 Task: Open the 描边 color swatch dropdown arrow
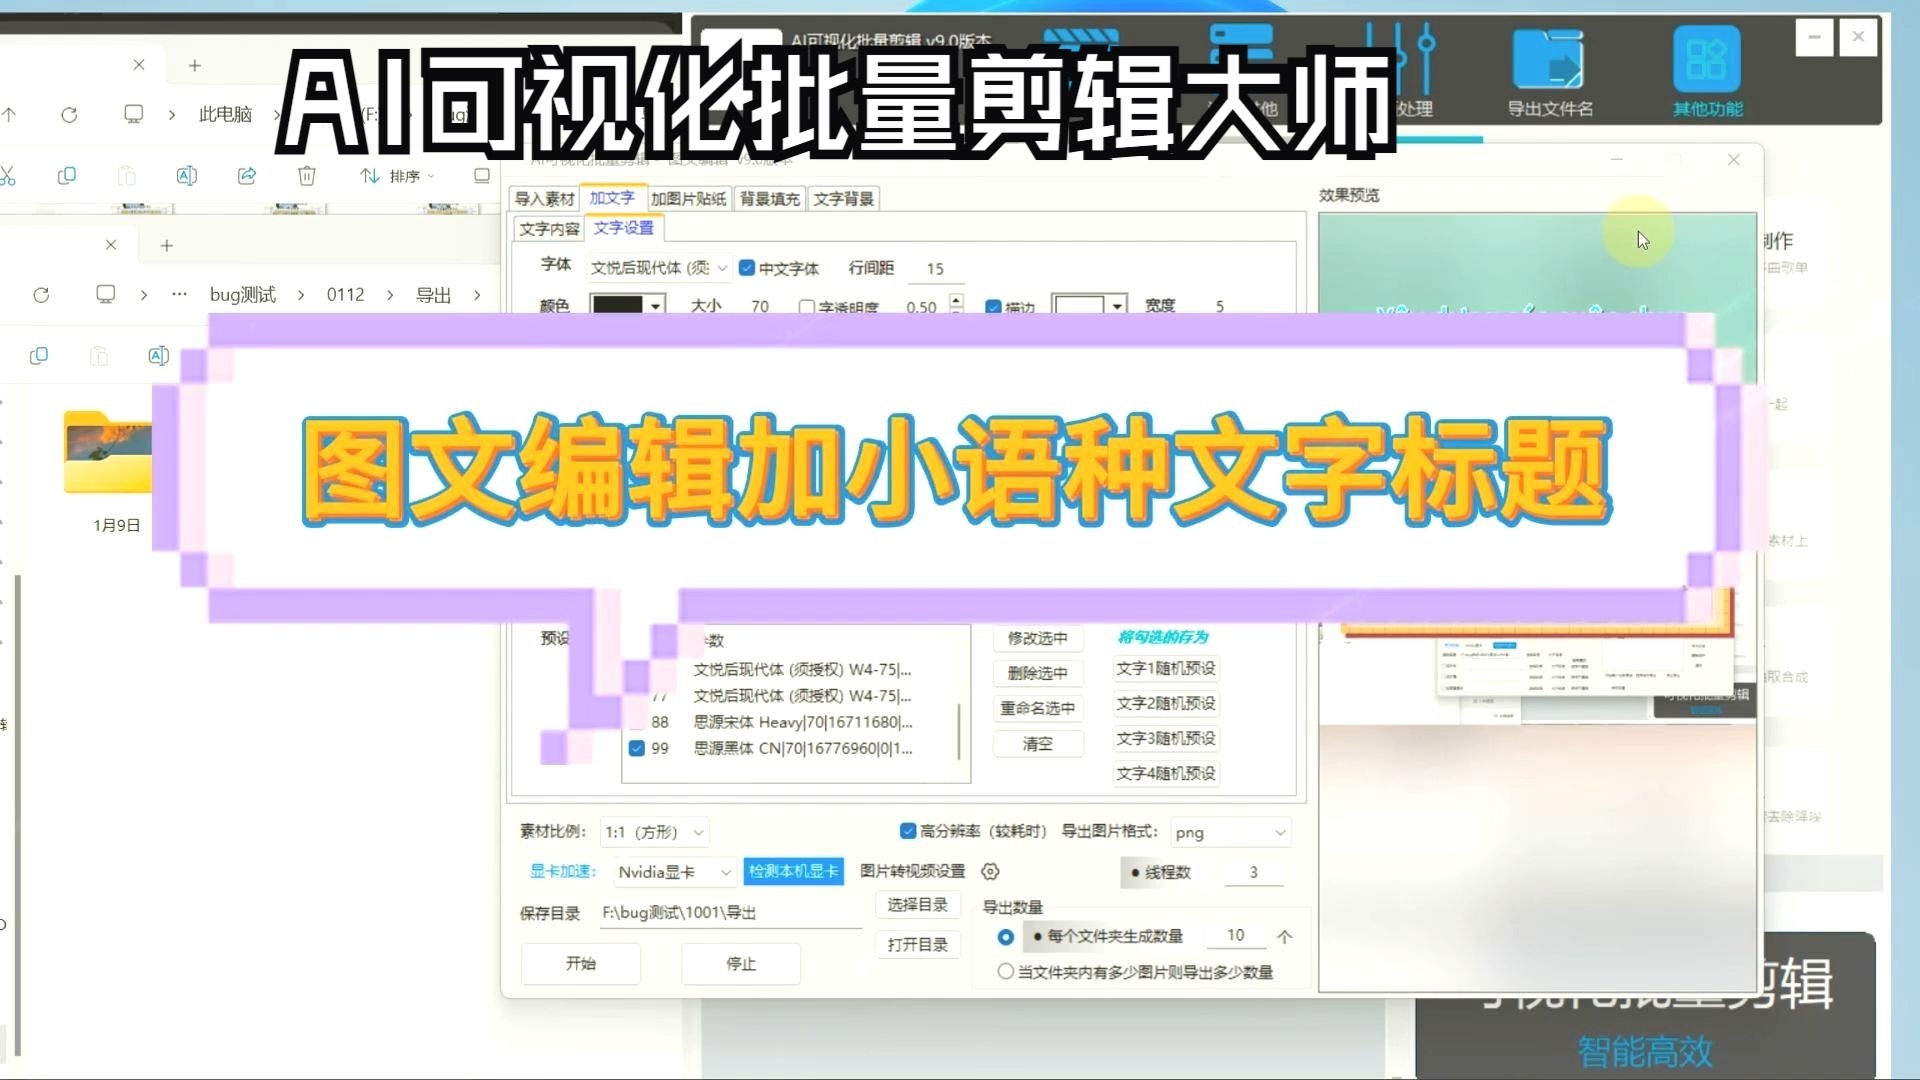pyautogui.click(x=1117, y=305)
